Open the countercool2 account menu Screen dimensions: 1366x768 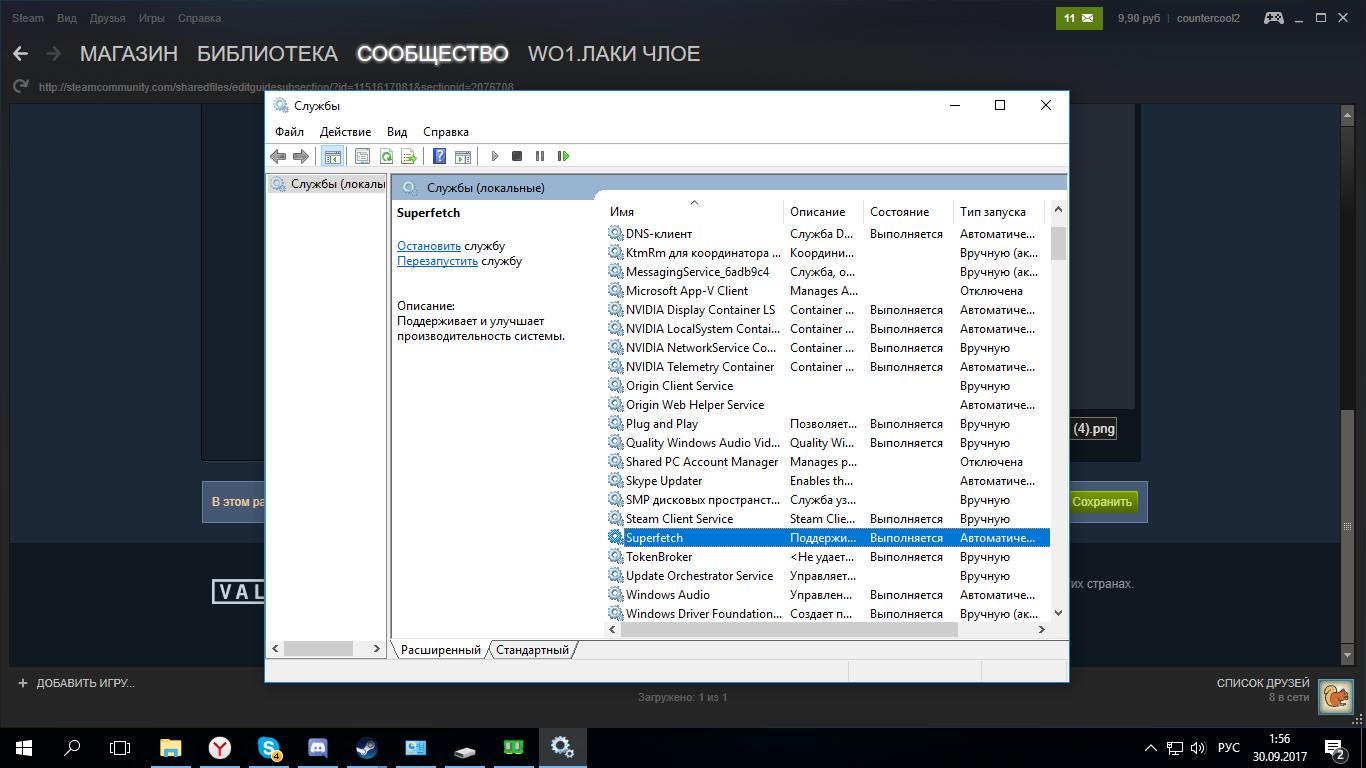pos(1209,18)
